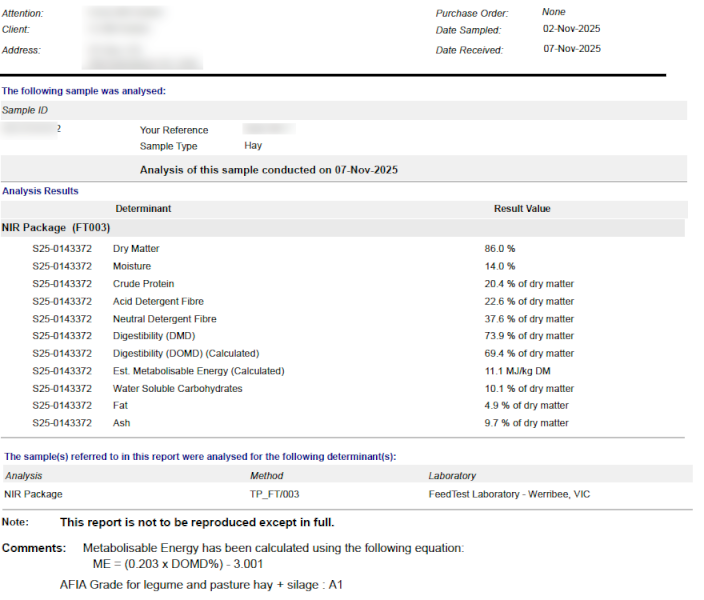The width and height of the screenshot is (704, 600).
Task: Click the Purchase Order label
Action: [472, 13]
